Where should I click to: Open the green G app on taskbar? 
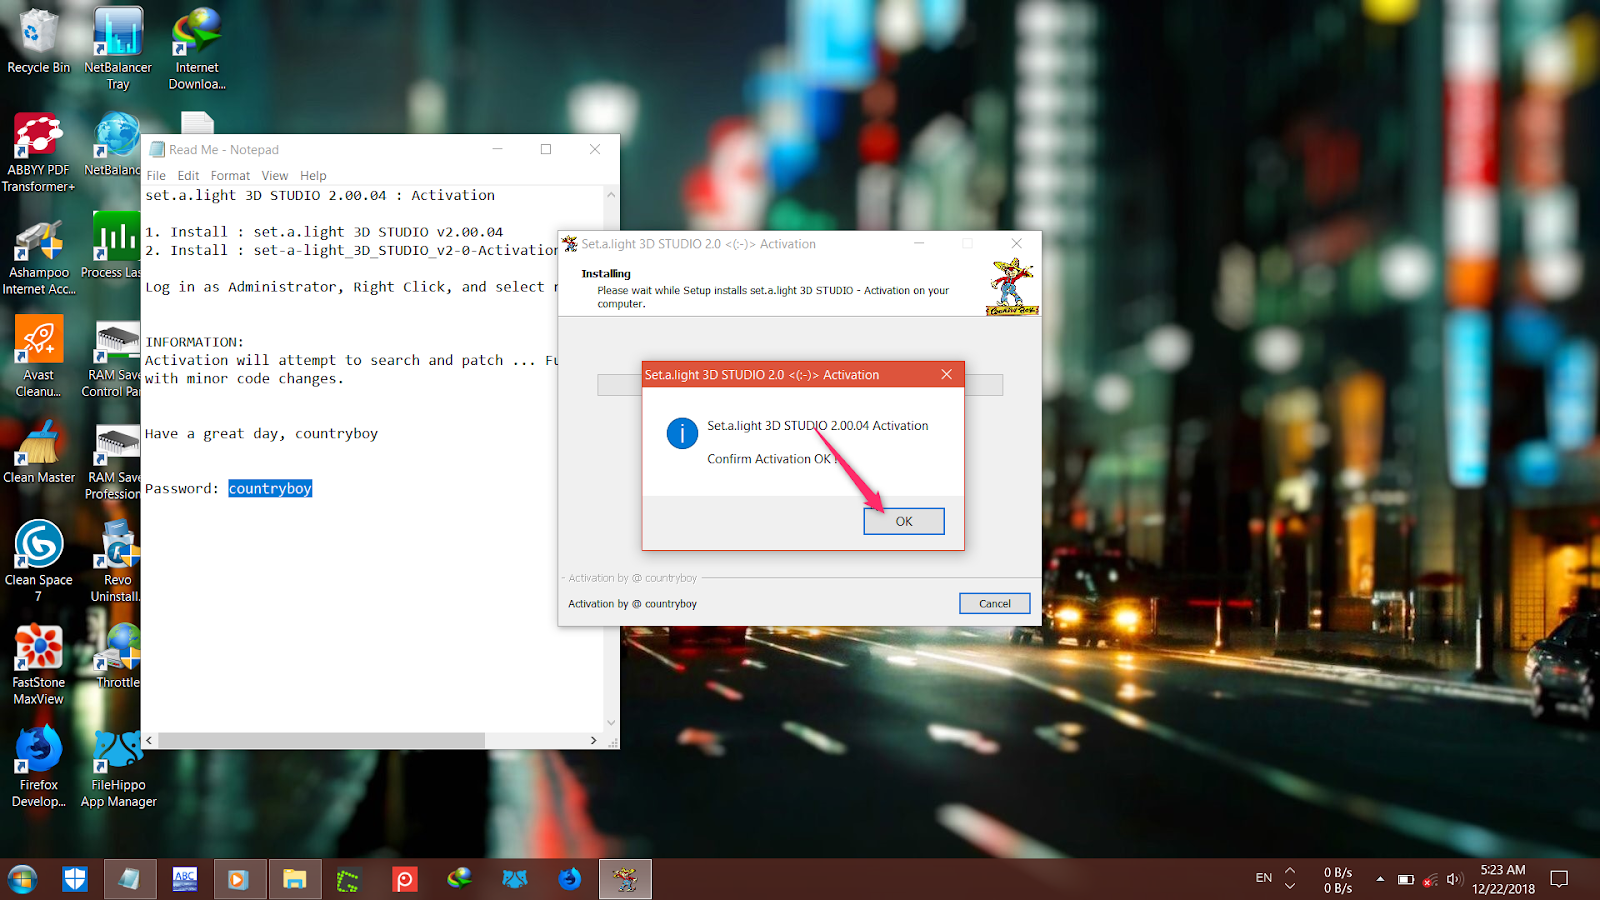[347, 879]
